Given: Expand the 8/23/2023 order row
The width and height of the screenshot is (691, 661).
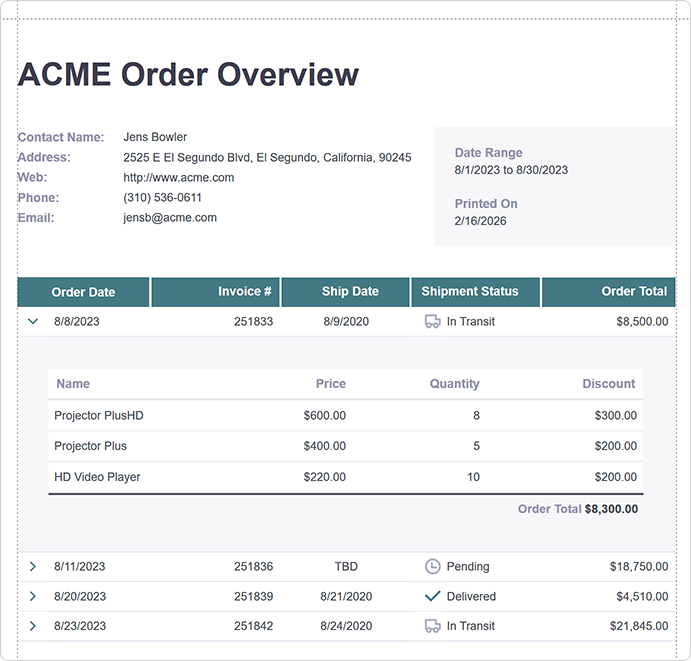Looking at the screenshot, I should click(33, 626).
